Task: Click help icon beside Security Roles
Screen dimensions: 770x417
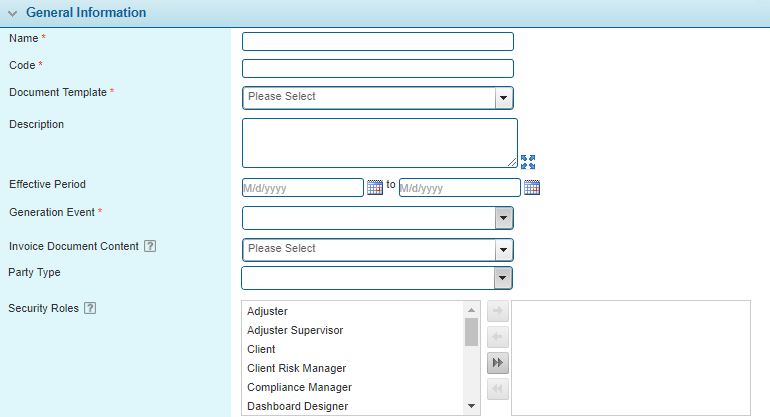Action: [x=90, y=308]
